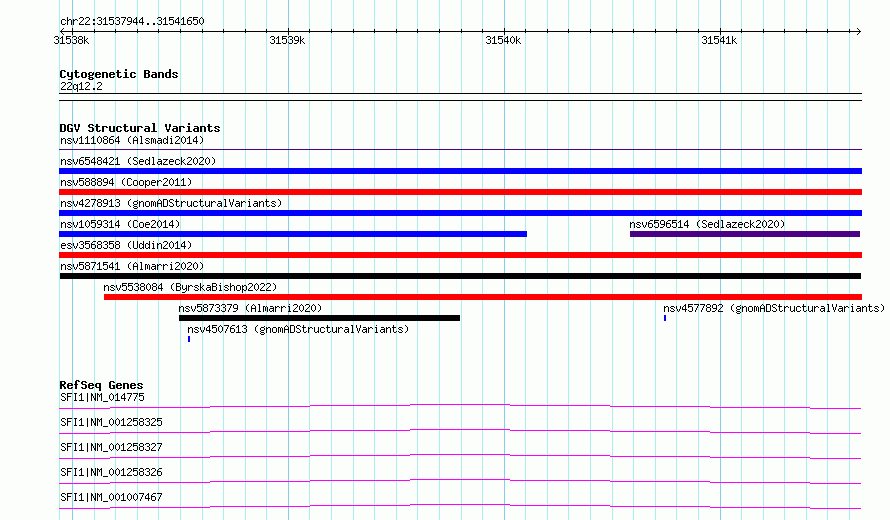This screenshot has width=890, height=520.
Task: Click the 31538k ruler position label
Action: (x=71, y=40)
